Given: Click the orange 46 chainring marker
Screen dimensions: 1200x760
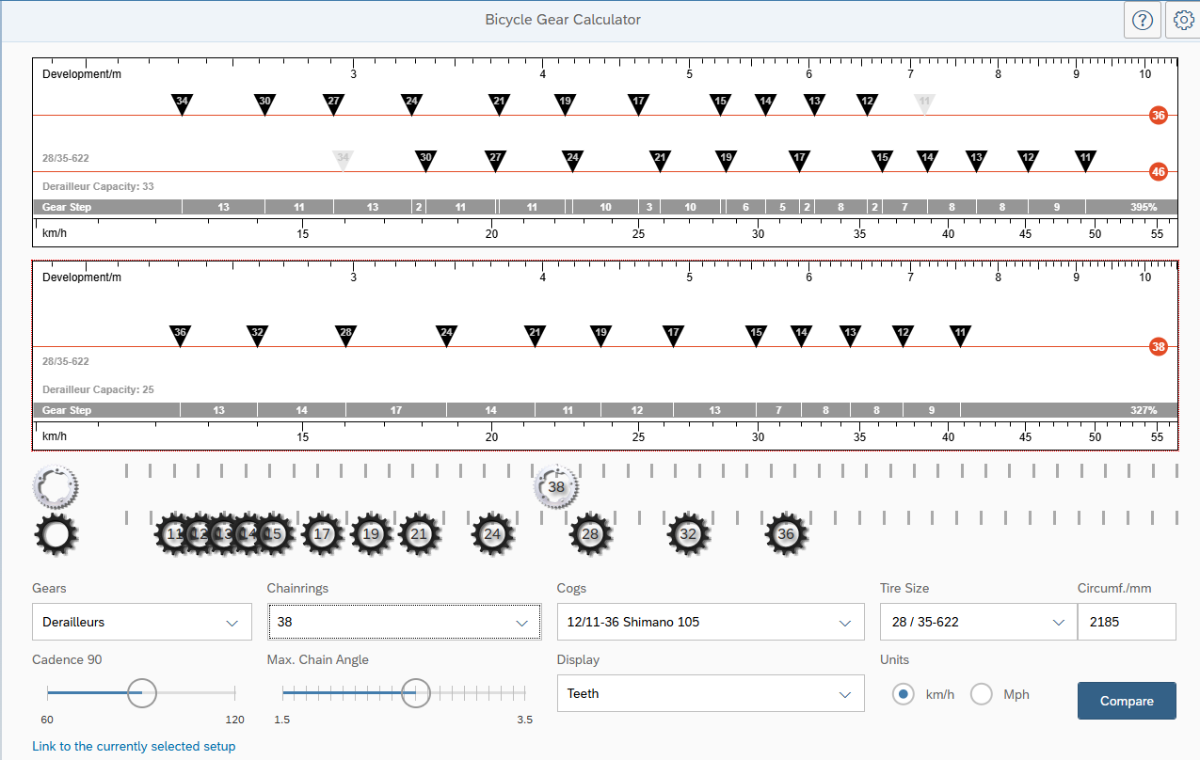Looking at the screenshot, I should 1158,172.
